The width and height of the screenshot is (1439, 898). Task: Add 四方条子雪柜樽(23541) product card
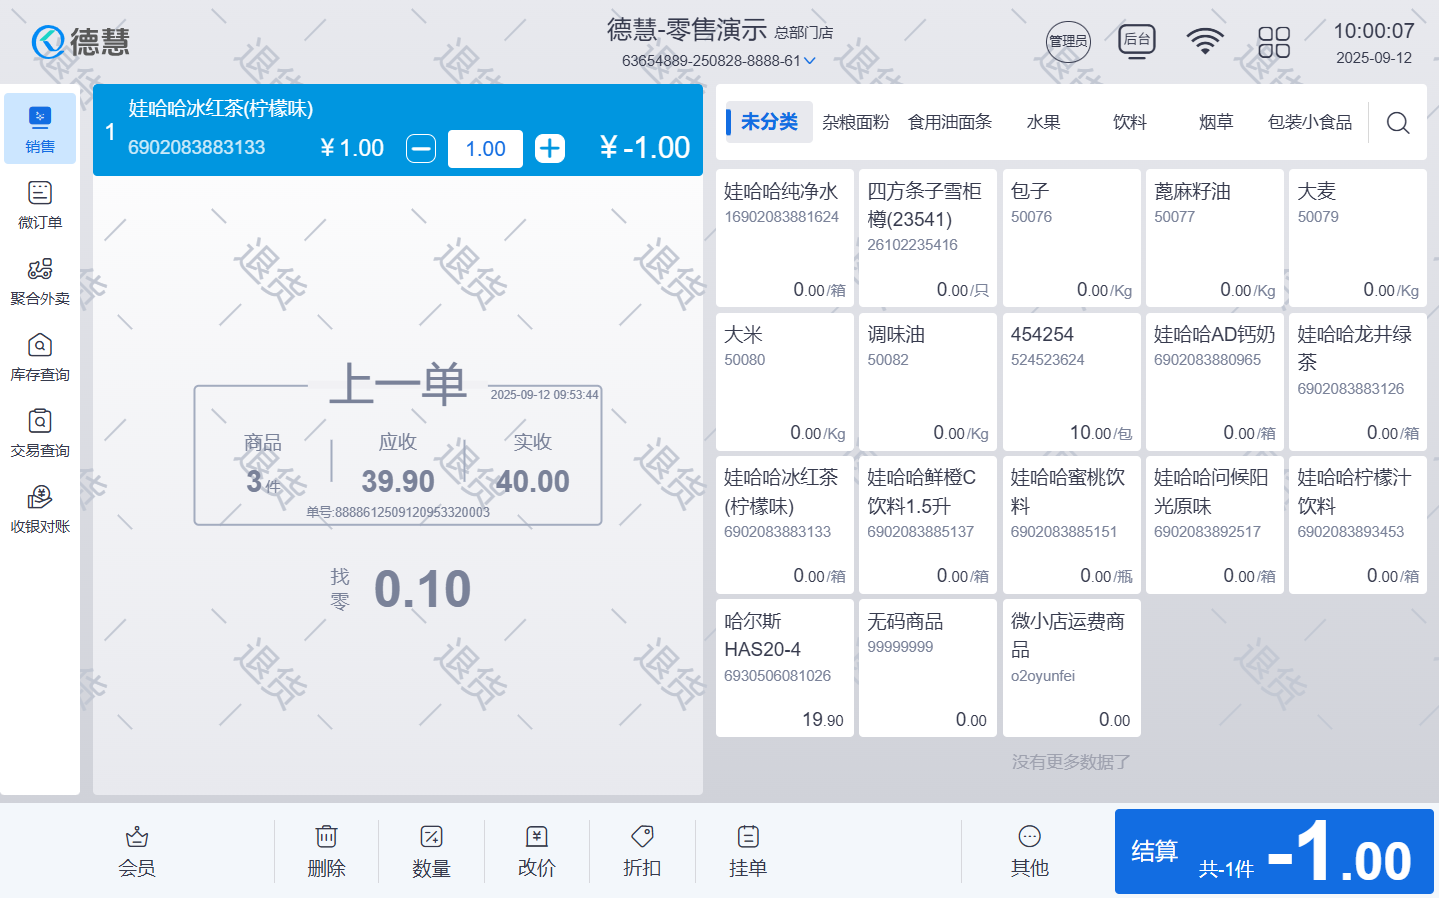928,238
